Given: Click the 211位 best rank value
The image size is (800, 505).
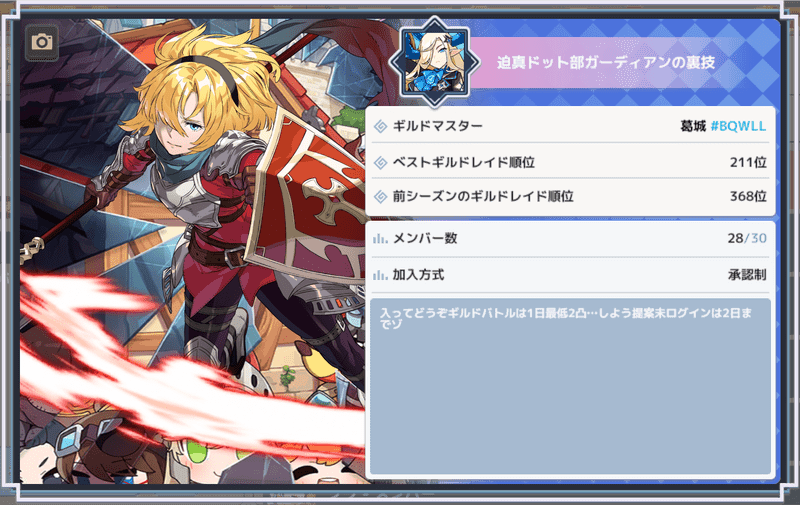Looking at the screenshot, I should click(748, 162).
